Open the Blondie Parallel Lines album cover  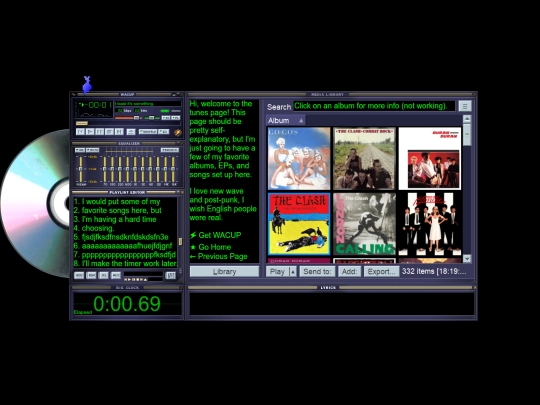[430, 224]
